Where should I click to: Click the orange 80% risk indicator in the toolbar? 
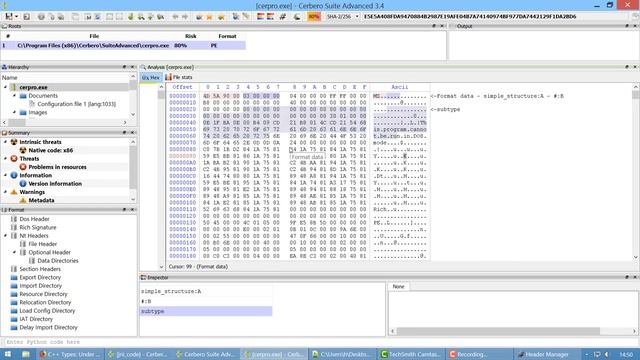[x=314, y=17]
